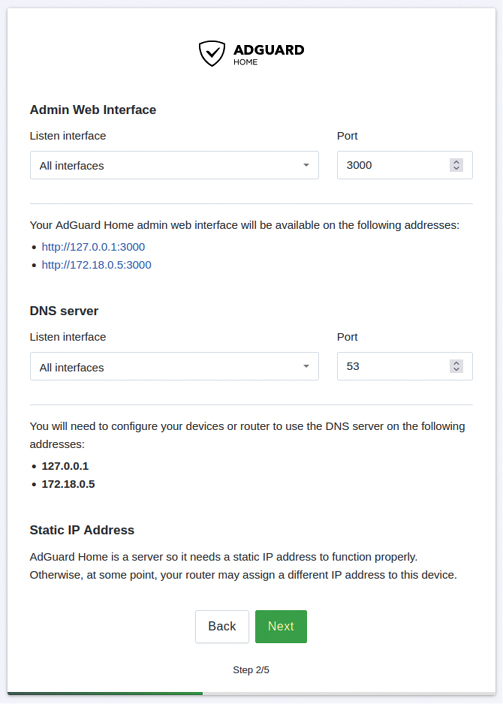The width and height of the screenshot is (503, 704).
Task: Click the setup progress bar
Action: (x=252, y=693)
